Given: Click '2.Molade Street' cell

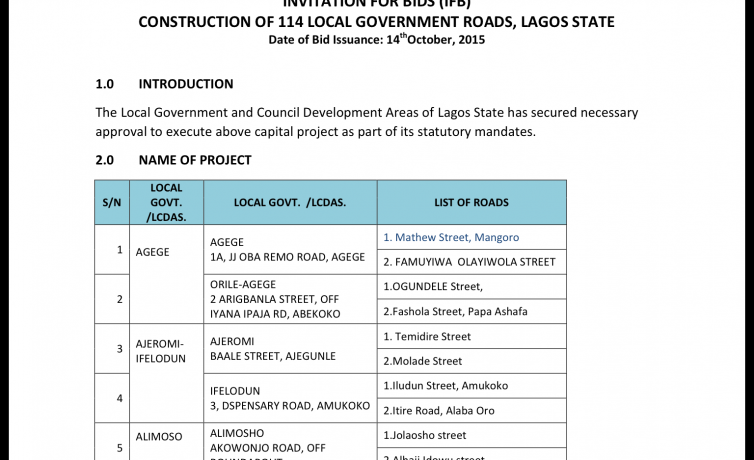Looking at the screenshot, I should (x=472, y=361).
